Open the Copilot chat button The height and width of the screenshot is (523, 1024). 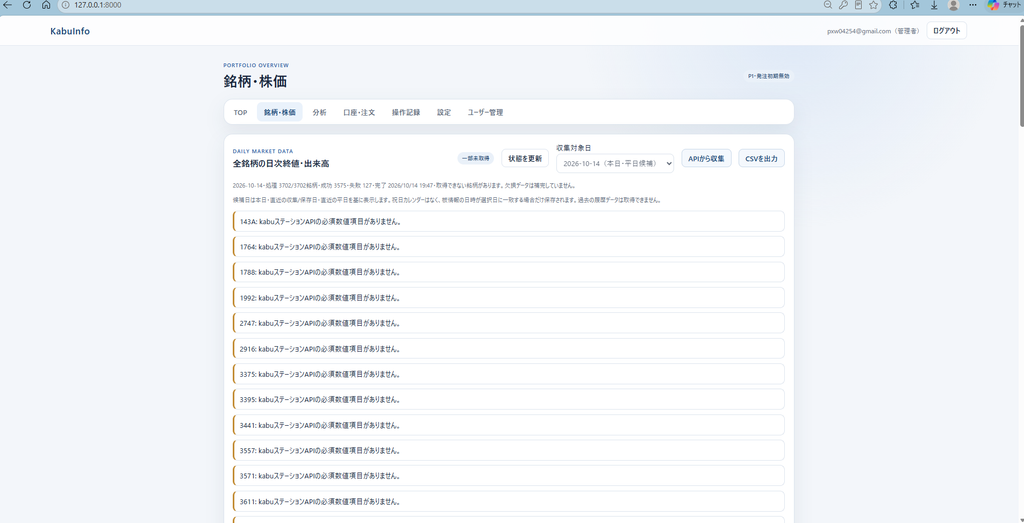coord(1002,5)
